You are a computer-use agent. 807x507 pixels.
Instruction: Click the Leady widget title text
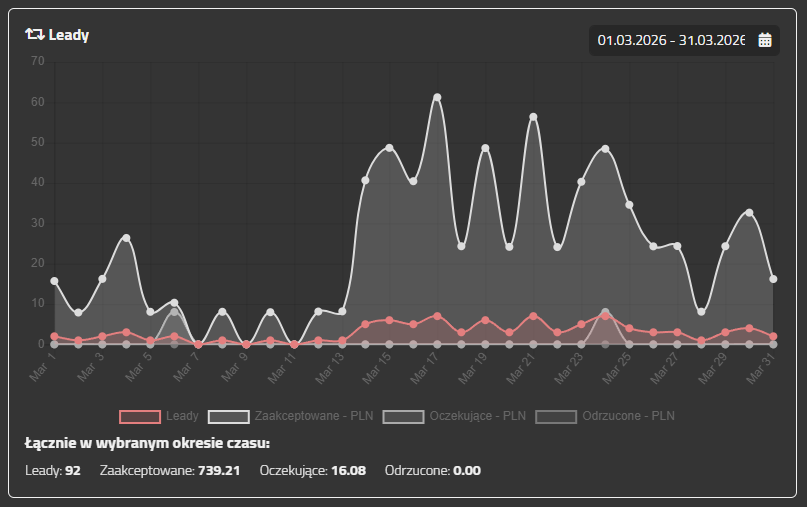(x=69, y=35)
